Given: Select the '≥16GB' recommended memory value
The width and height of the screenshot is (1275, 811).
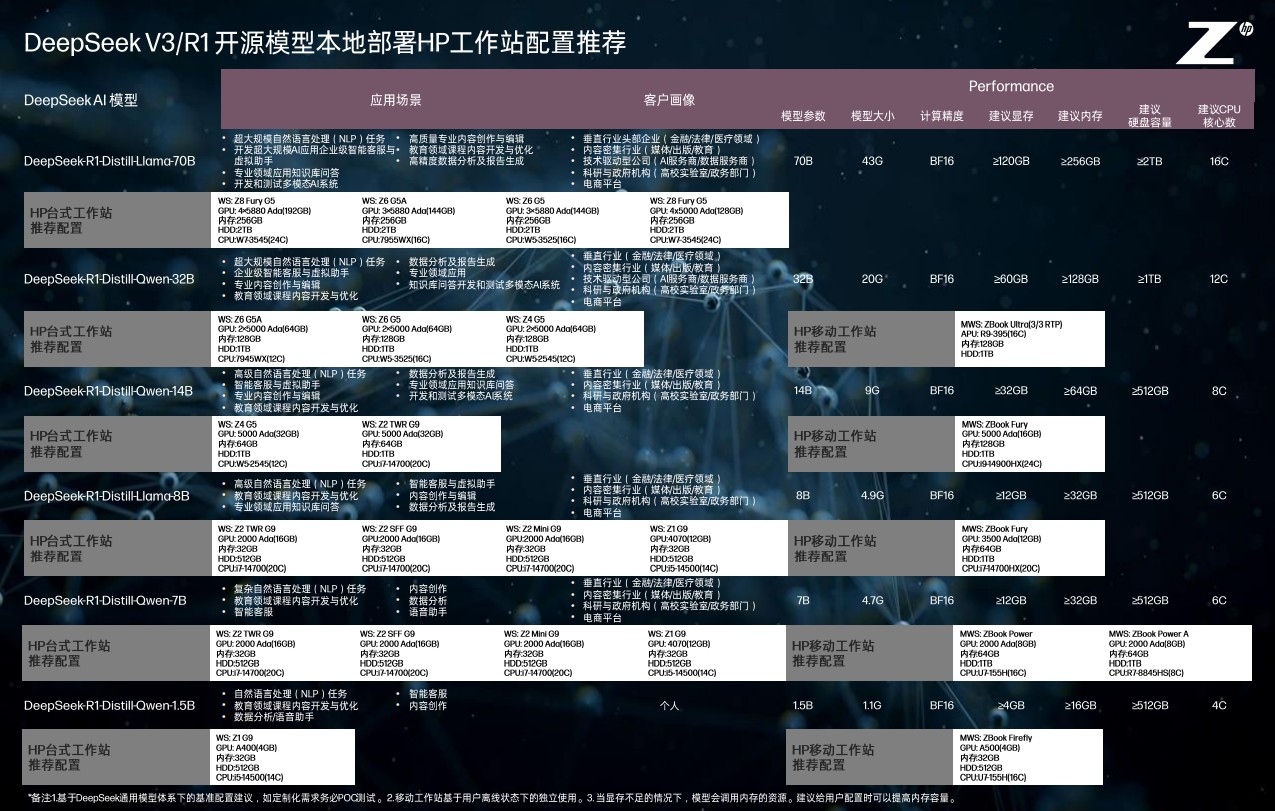Looking at the screenshot, I should pos(1080,706).
